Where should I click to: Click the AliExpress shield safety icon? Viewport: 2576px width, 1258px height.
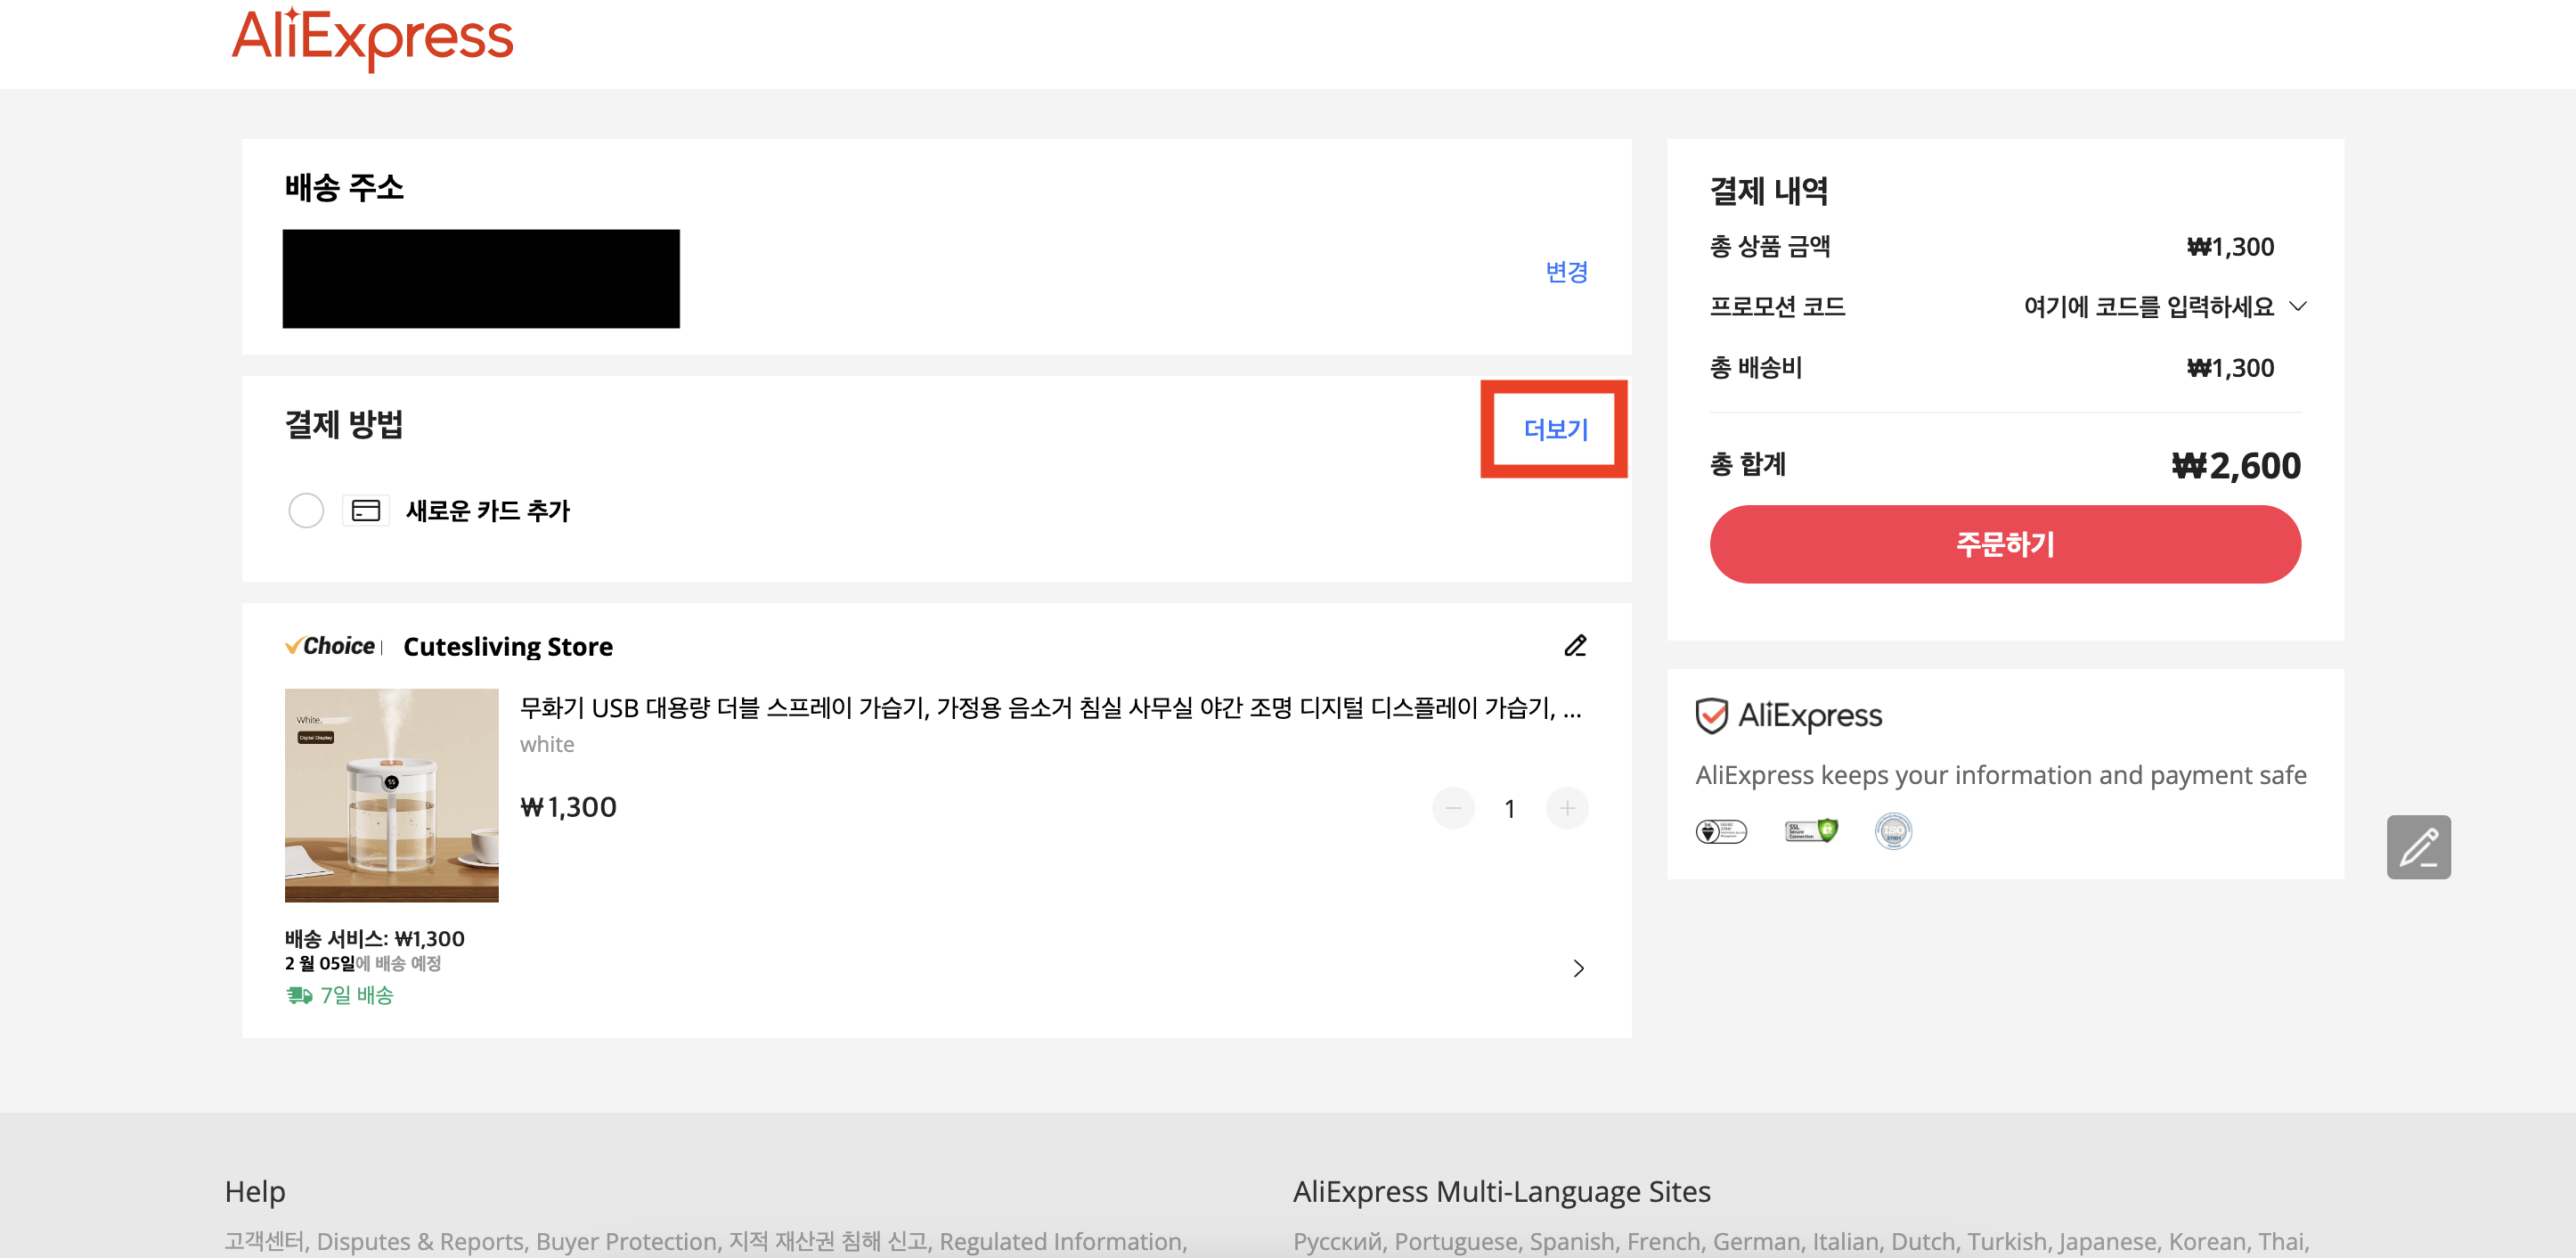coord(1711,716)
